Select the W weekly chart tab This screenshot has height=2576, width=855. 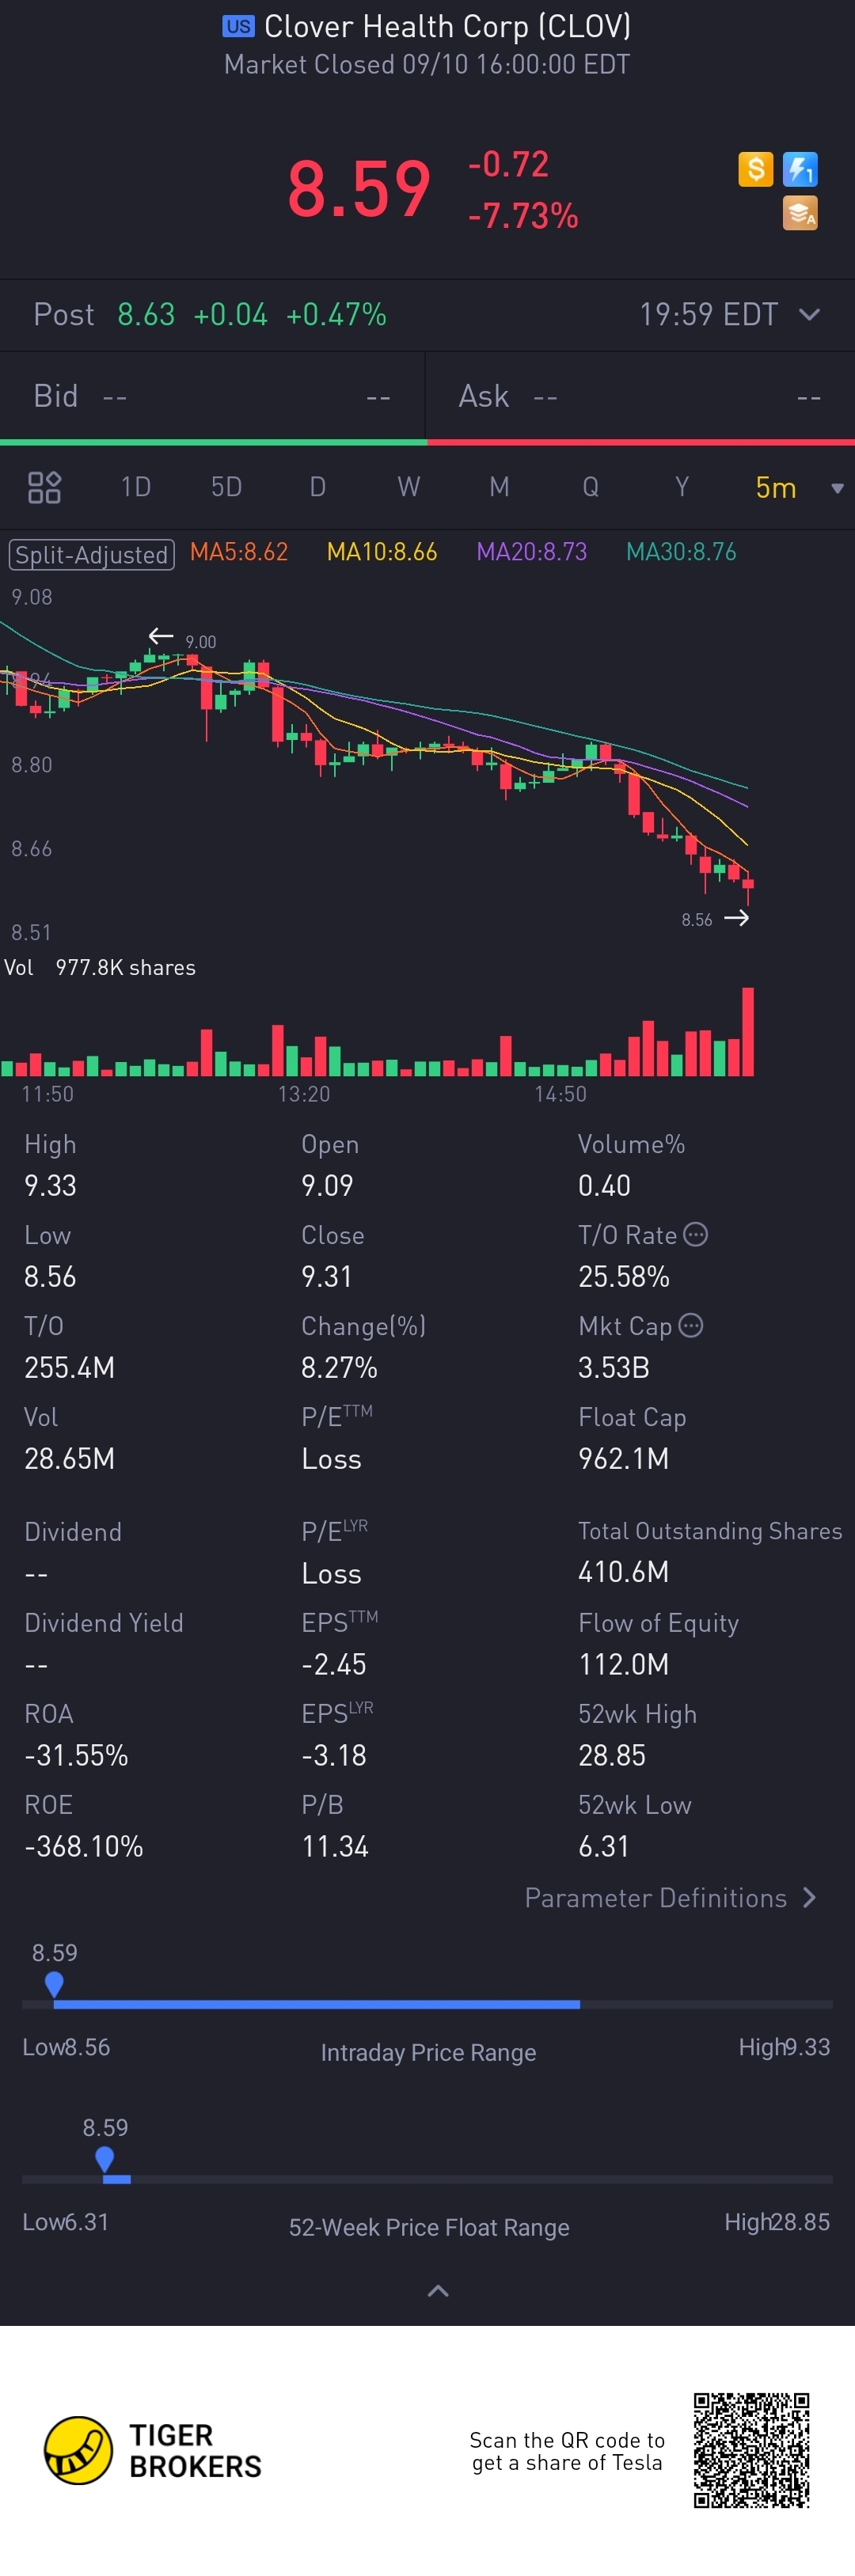408,487
